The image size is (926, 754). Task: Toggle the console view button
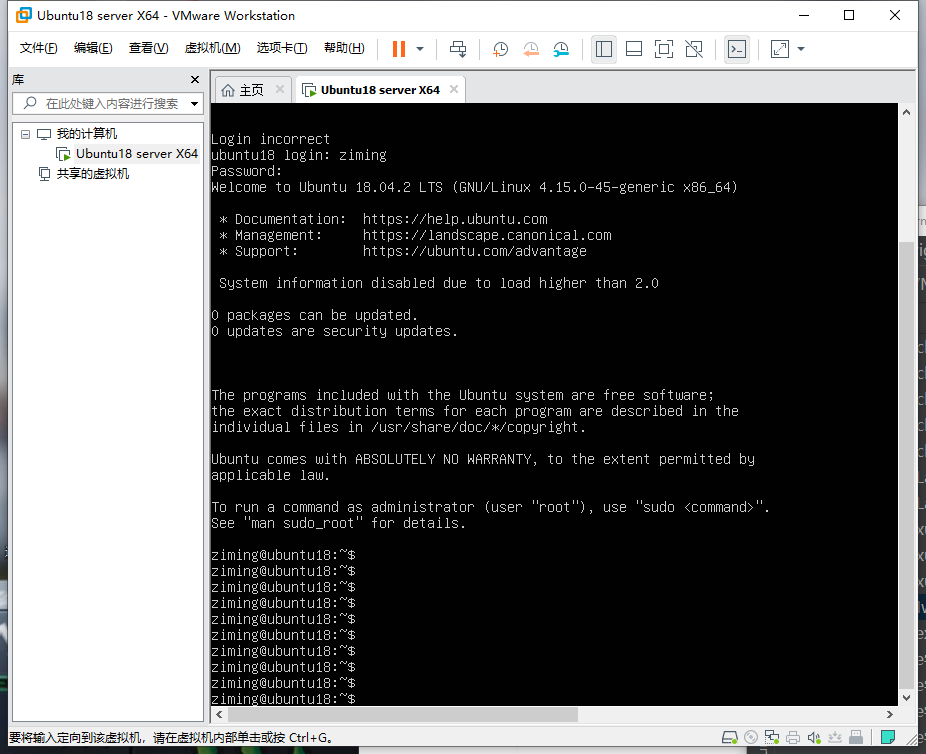coord(736,49)
